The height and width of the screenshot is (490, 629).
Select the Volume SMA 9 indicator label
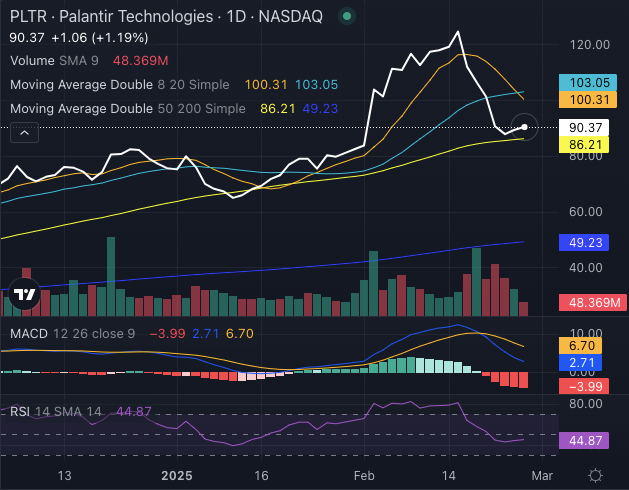pos(54,61)
